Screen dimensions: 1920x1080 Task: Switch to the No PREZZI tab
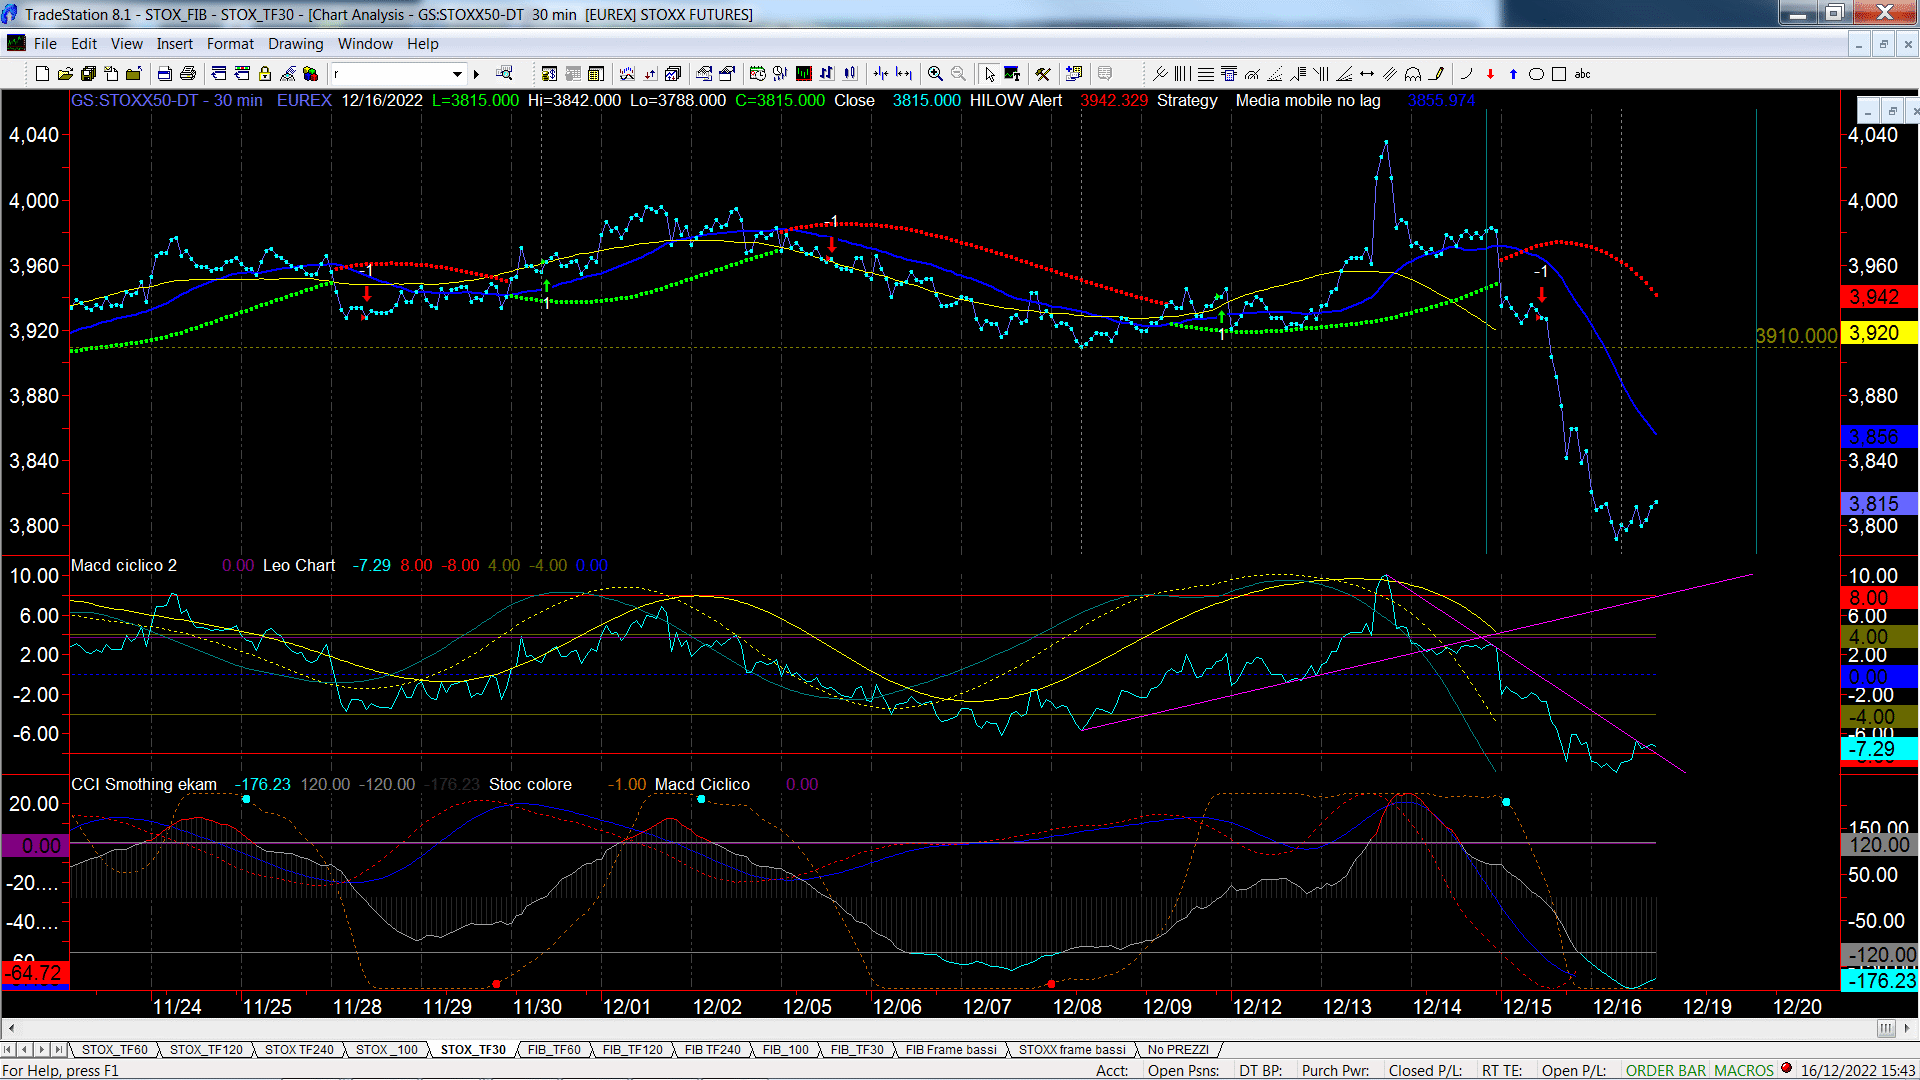pos(1178,1050)
